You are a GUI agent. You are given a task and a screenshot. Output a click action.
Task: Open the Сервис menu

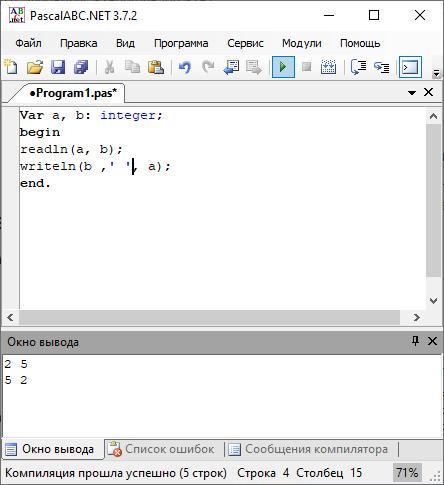click(x=245, y=43)
